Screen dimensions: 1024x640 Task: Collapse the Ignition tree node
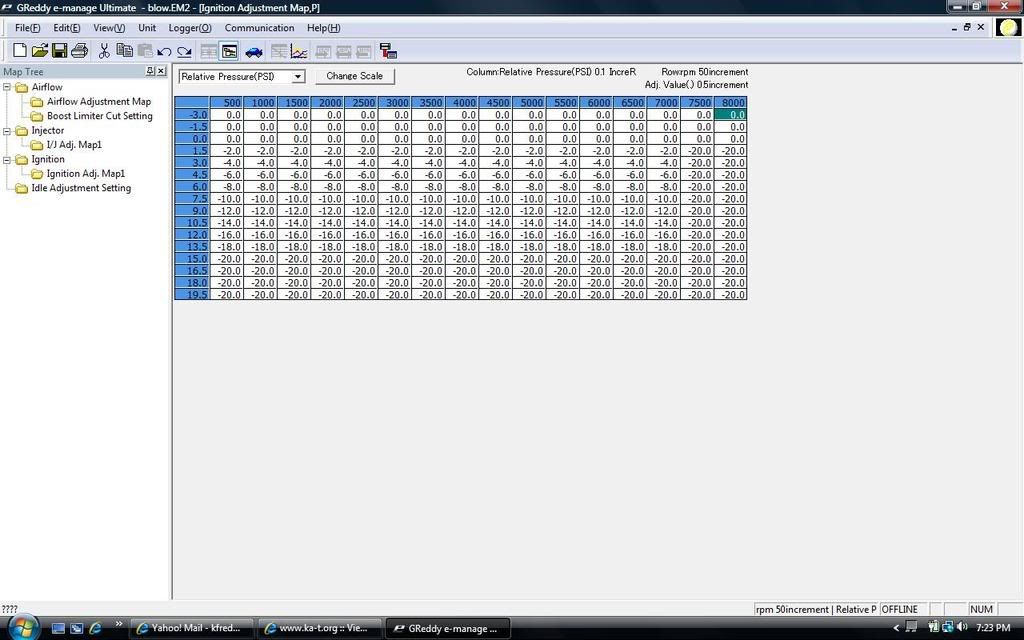(7, 159)
